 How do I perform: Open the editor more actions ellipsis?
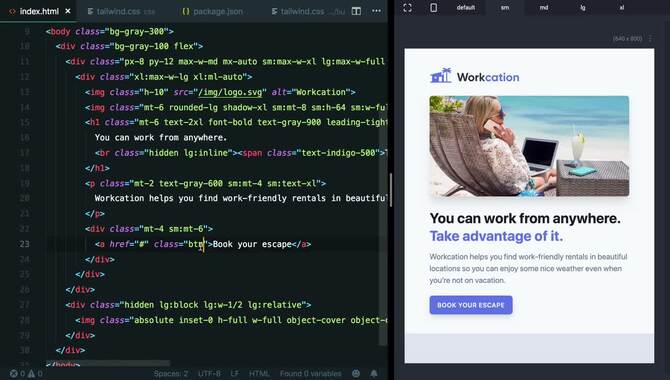[376, 11]
